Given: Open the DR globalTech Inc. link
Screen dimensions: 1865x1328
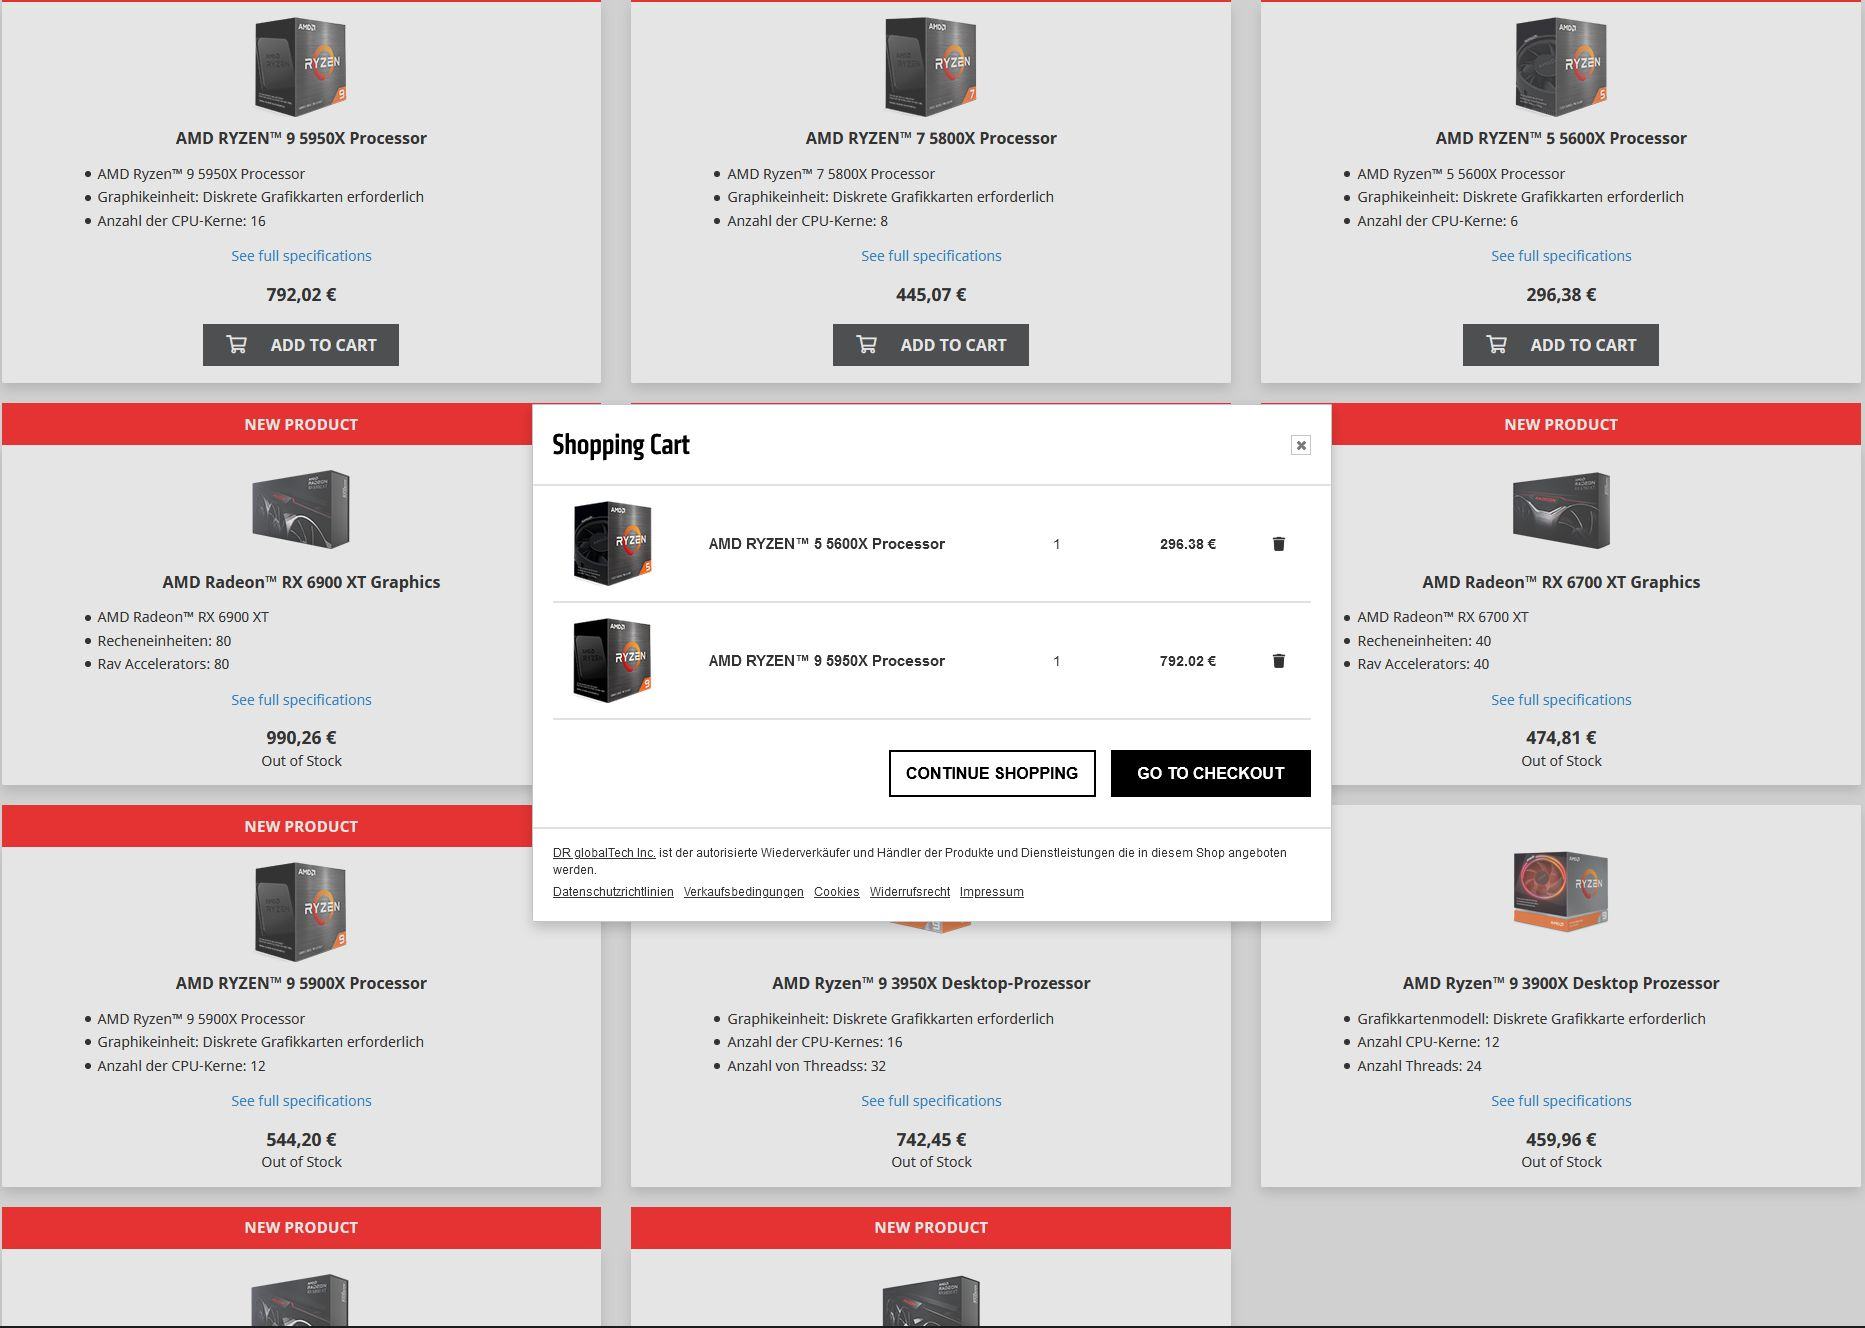Looking at the screenshot, I should coord(604,853).
